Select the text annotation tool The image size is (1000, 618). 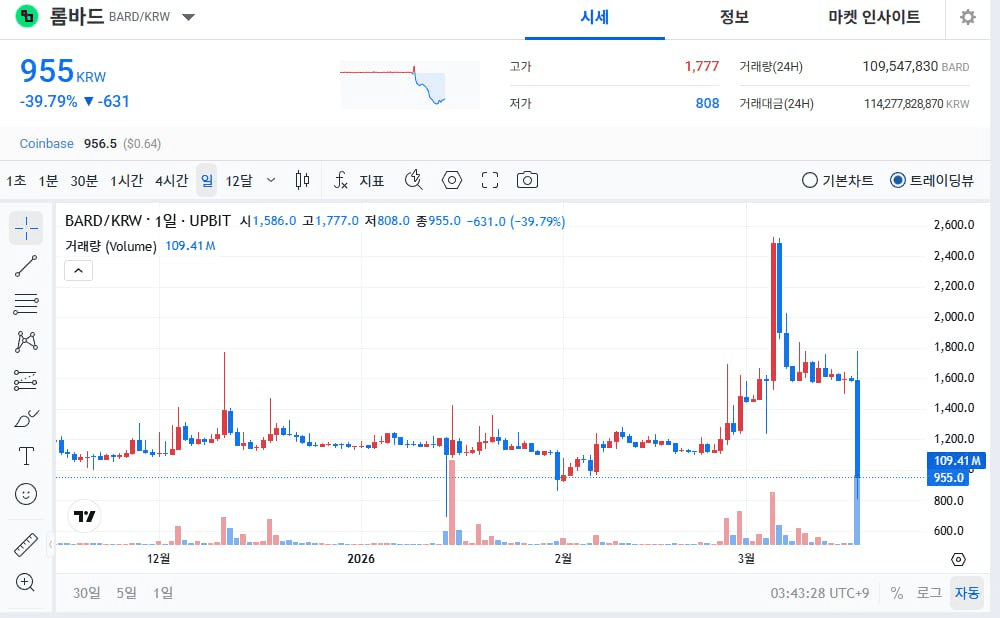pyautogui.click(x=26, y=457)
